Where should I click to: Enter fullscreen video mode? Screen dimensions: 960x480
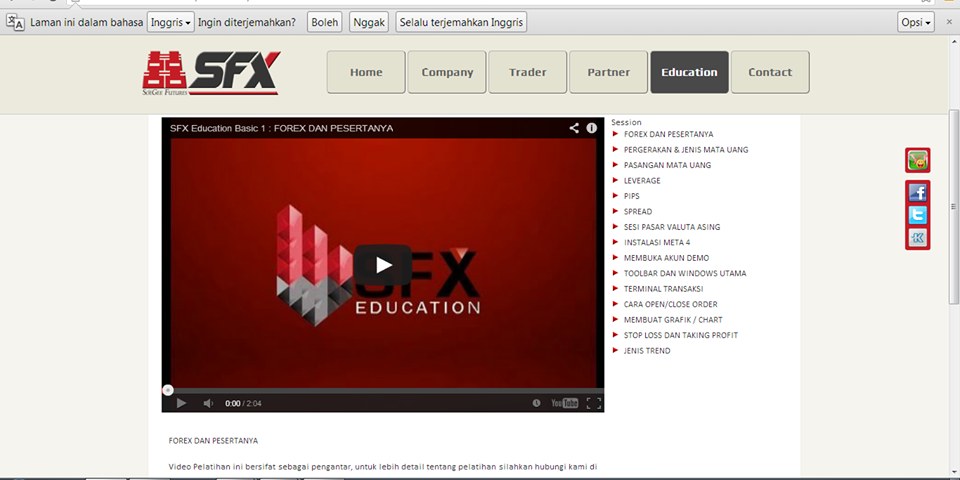[x=593, y=403]
